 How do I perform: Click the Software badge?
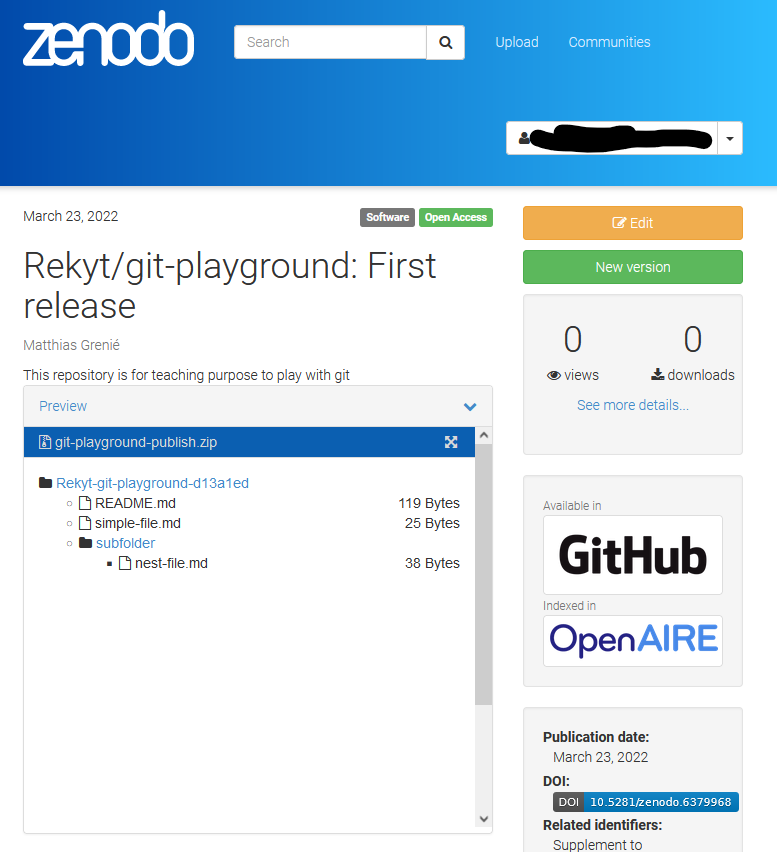[387, 217]
